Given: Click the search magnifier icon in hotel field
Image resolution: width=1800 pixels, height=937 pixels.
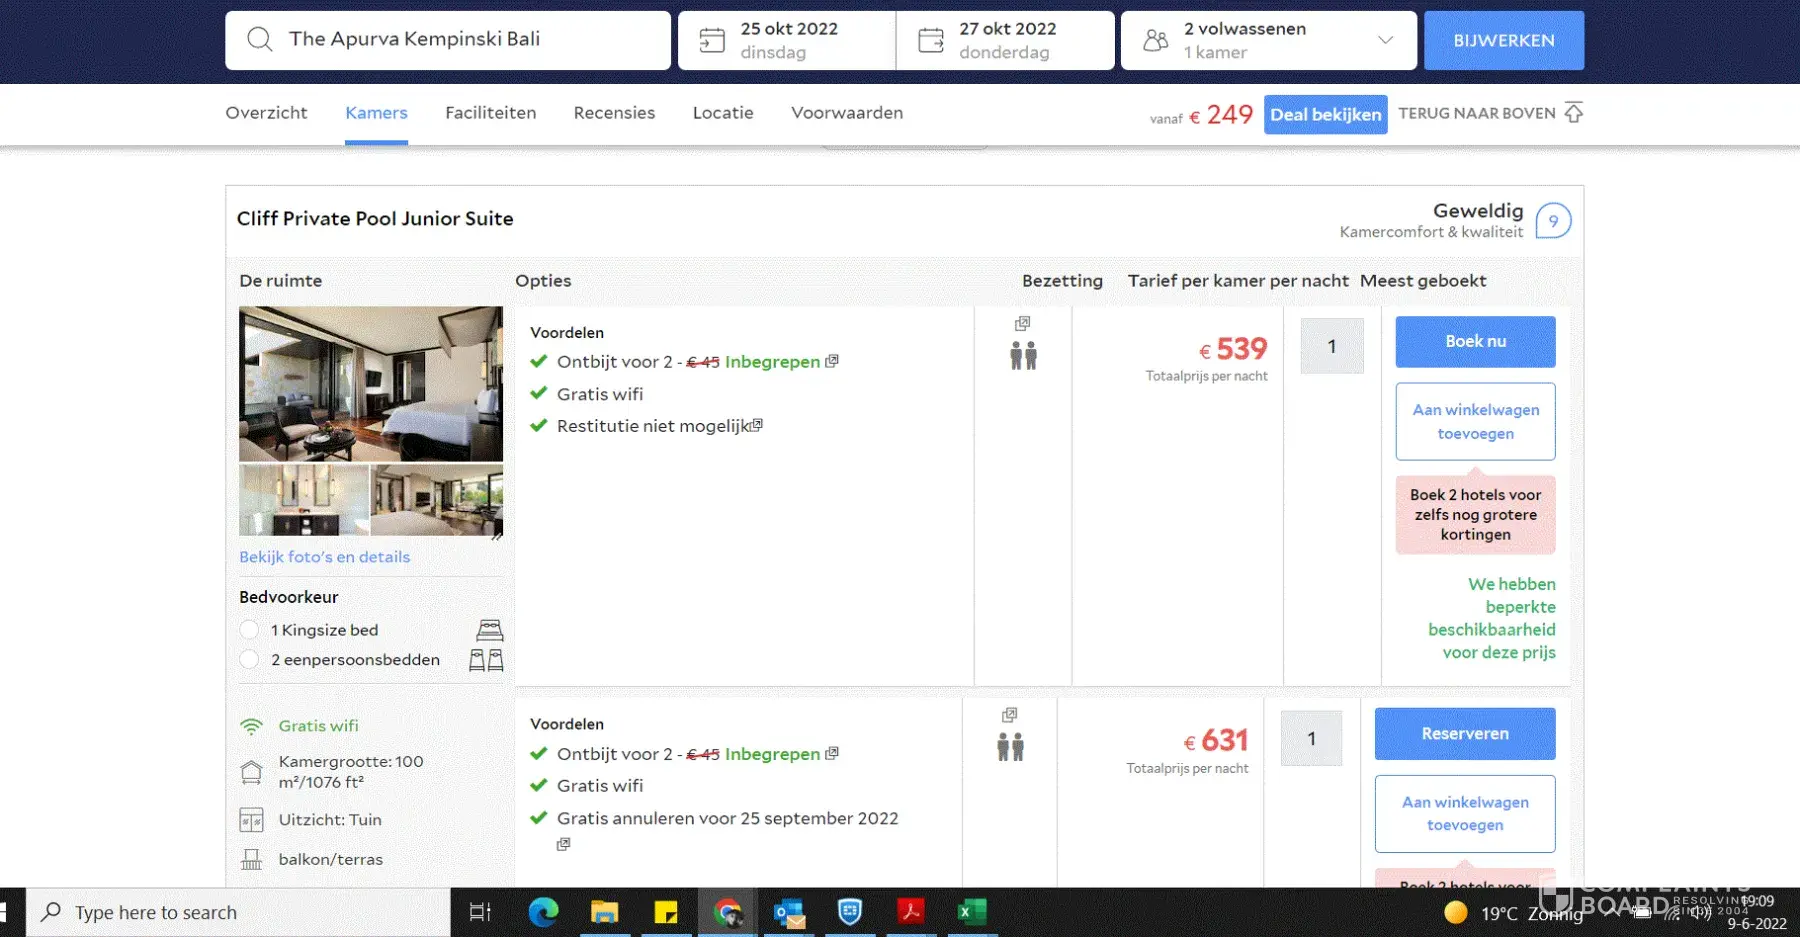Looking at the screenshot, I should tap(260, 39).
